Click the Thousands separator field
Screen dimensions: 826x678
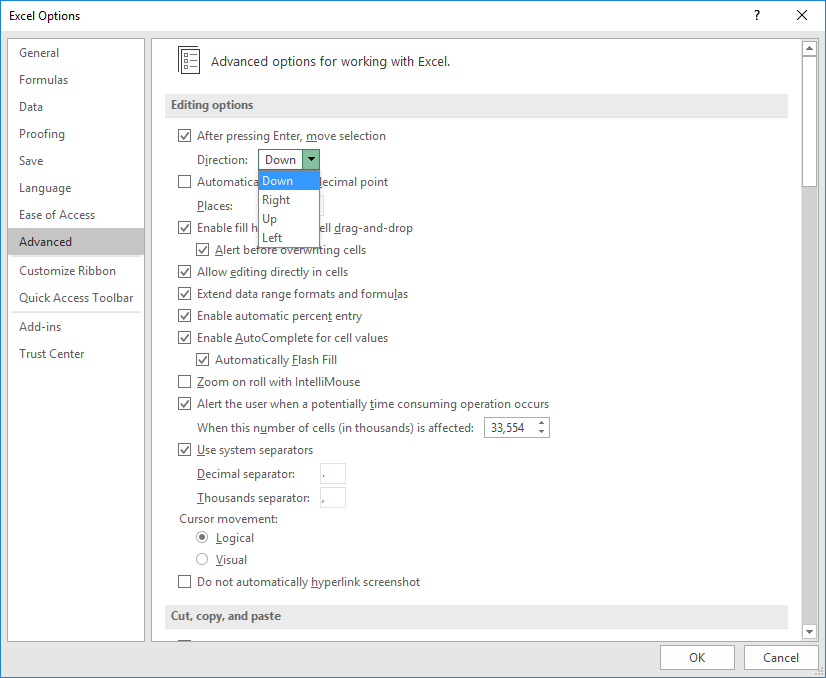332,497
